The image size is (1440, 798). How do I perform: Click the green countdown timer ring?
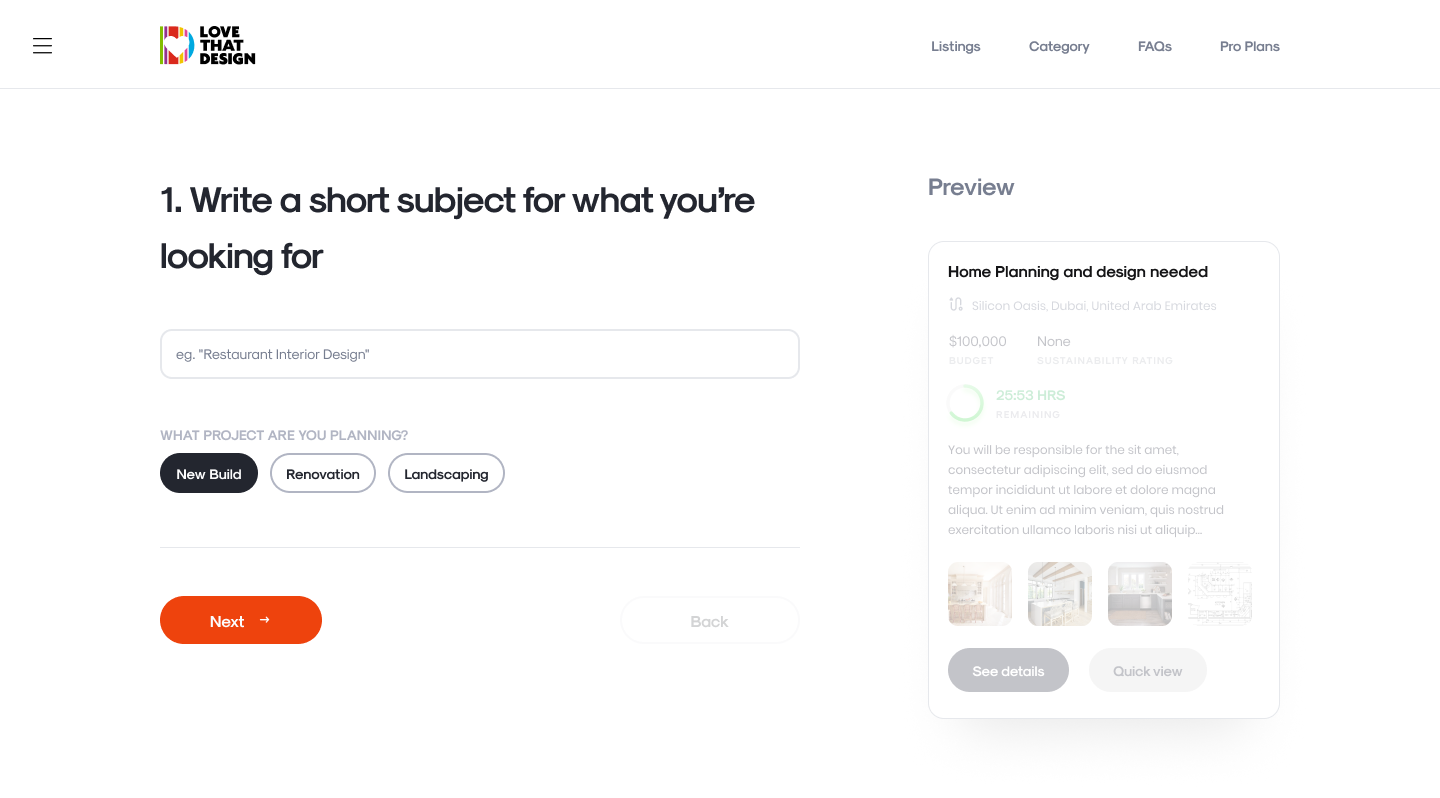click(x=965, y=403)
